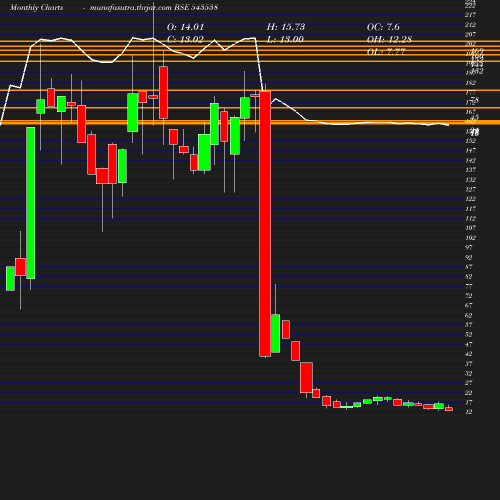Click the "Monthly Charts" title text

pos(37,8)
